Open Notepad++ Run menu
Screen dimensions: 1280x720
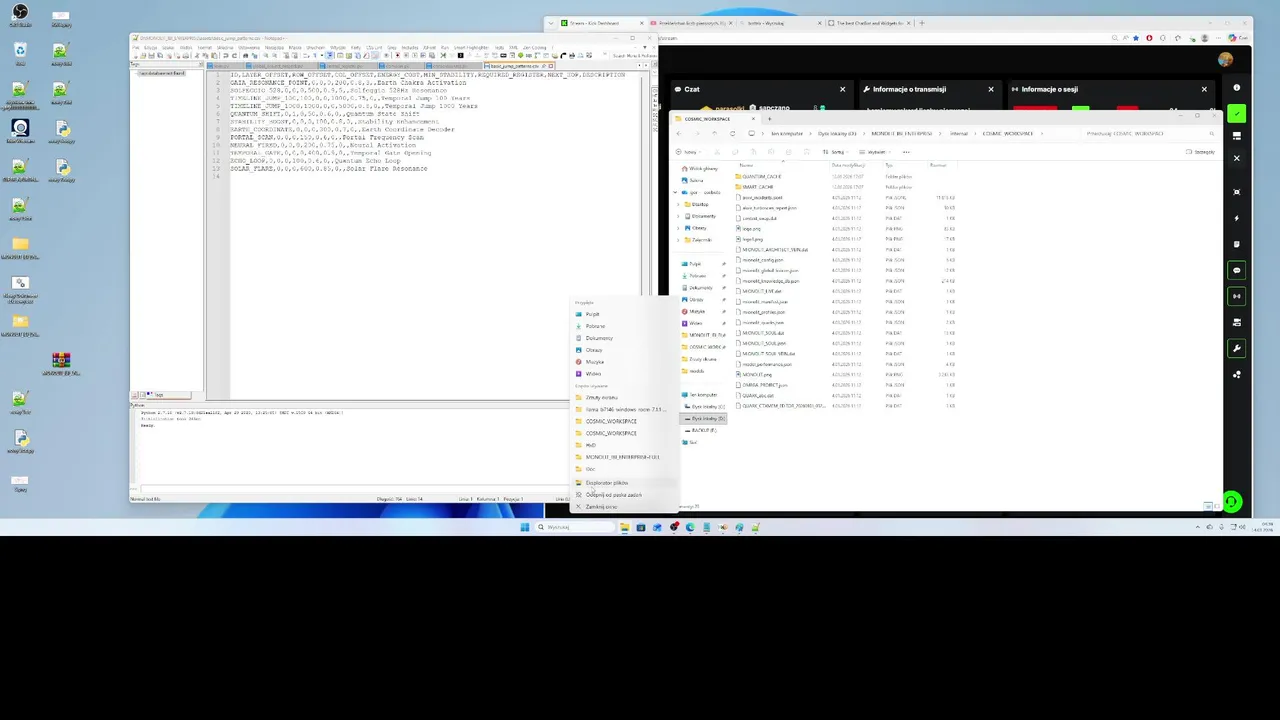point(445,47)
